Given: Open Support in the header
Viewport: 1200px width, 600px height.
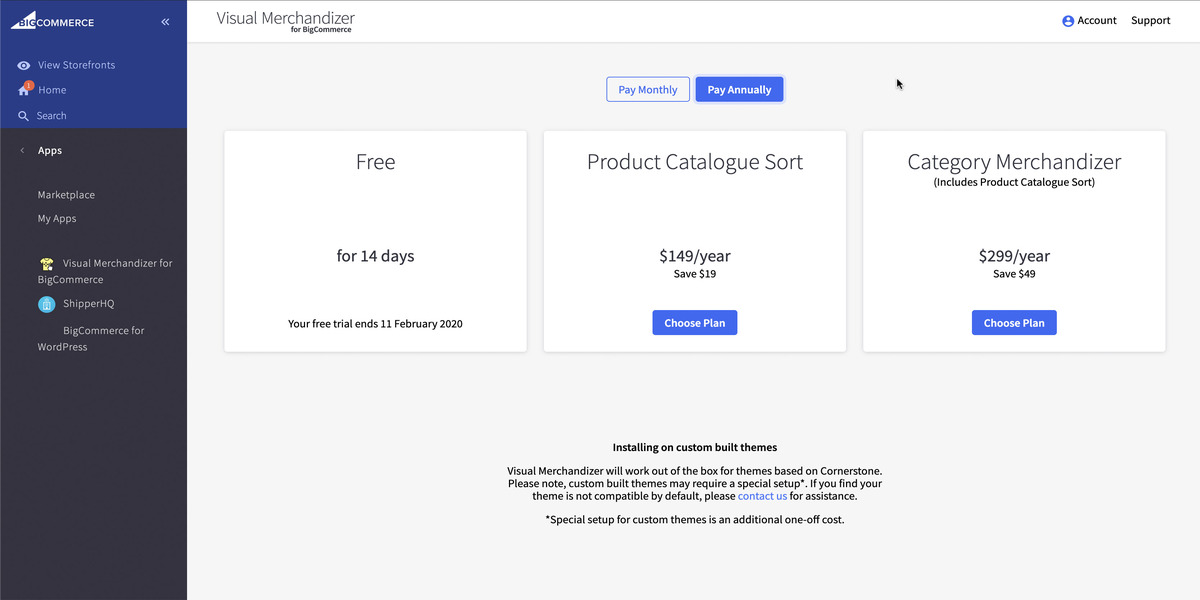Looking at the screenshot, I should (x=1150, y=21).
